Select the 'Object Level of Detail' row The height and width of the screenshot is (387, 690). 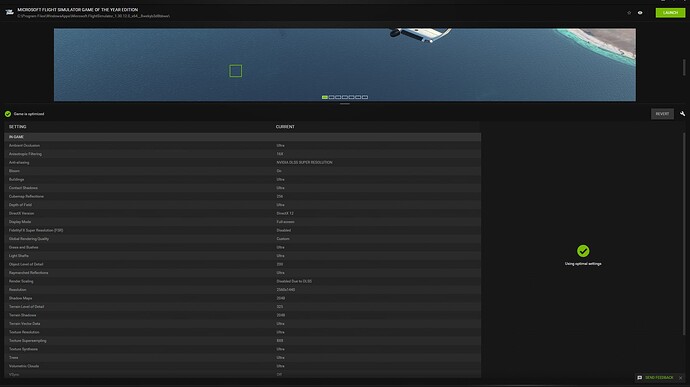pos(242,264)
